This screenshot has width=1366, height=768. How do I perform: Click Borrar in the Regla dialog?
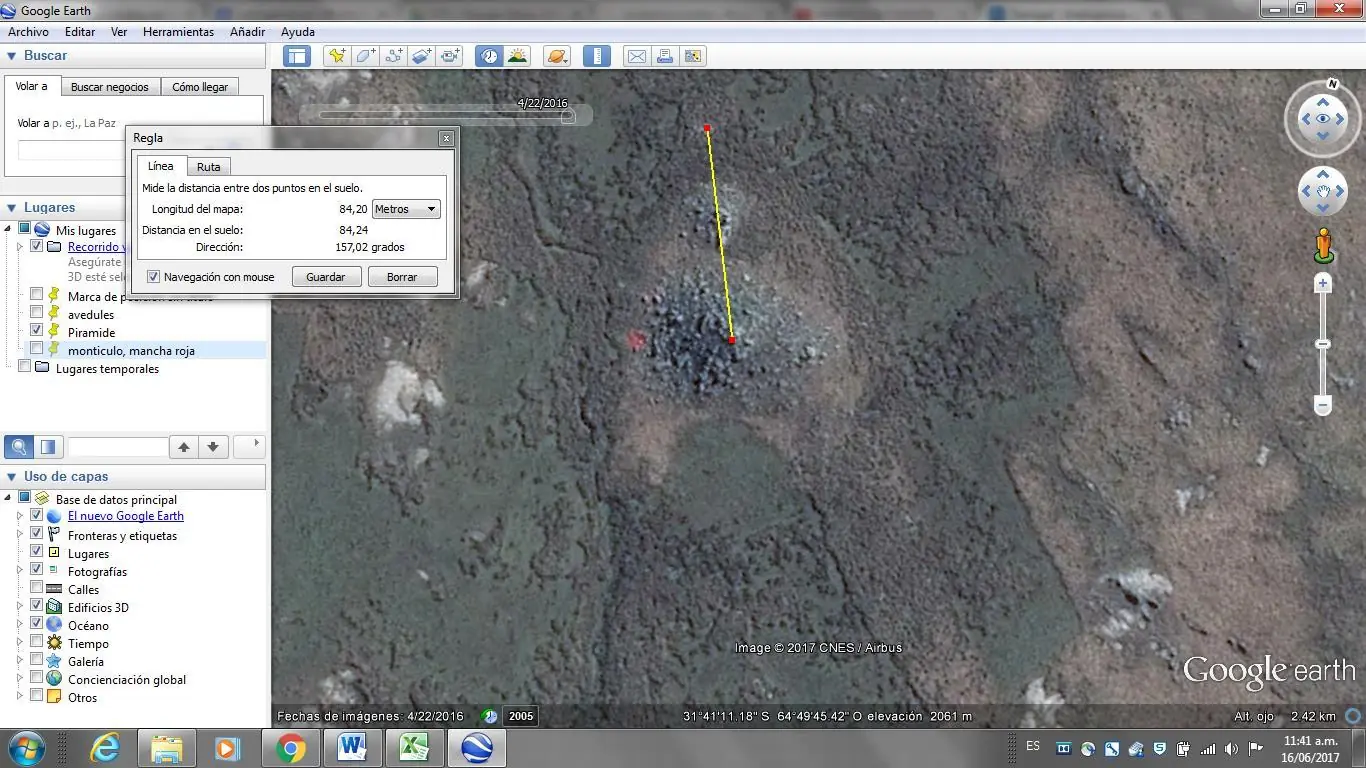pyautogui.click(x=402, y=277)
